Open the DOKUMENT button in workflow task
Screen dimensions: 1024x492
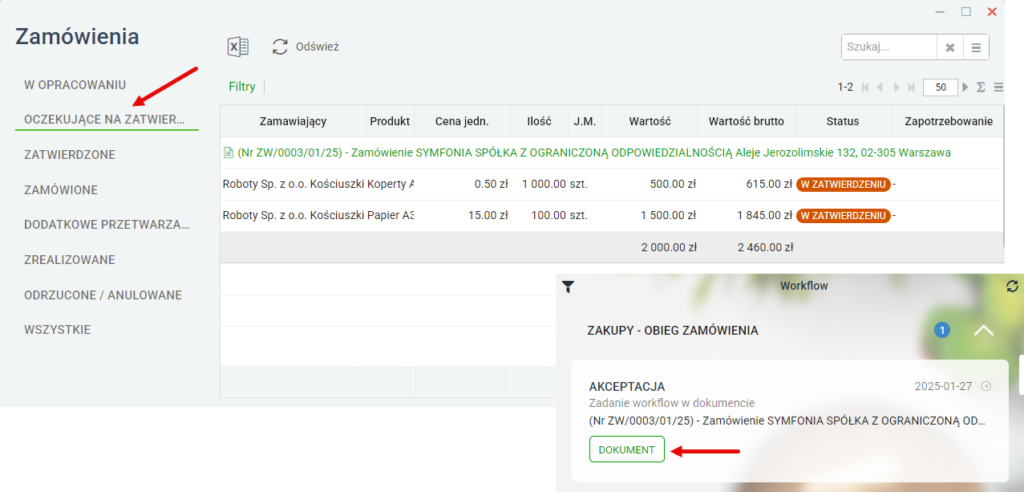coord(627,450)
